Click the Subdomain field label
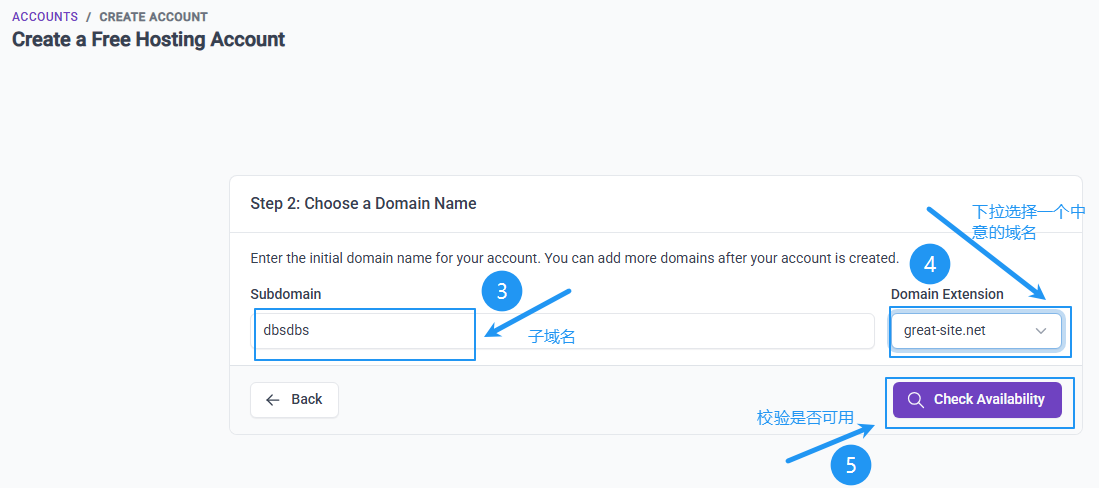The height and width of the screenshot is (488, 1099). coord(285,294)
